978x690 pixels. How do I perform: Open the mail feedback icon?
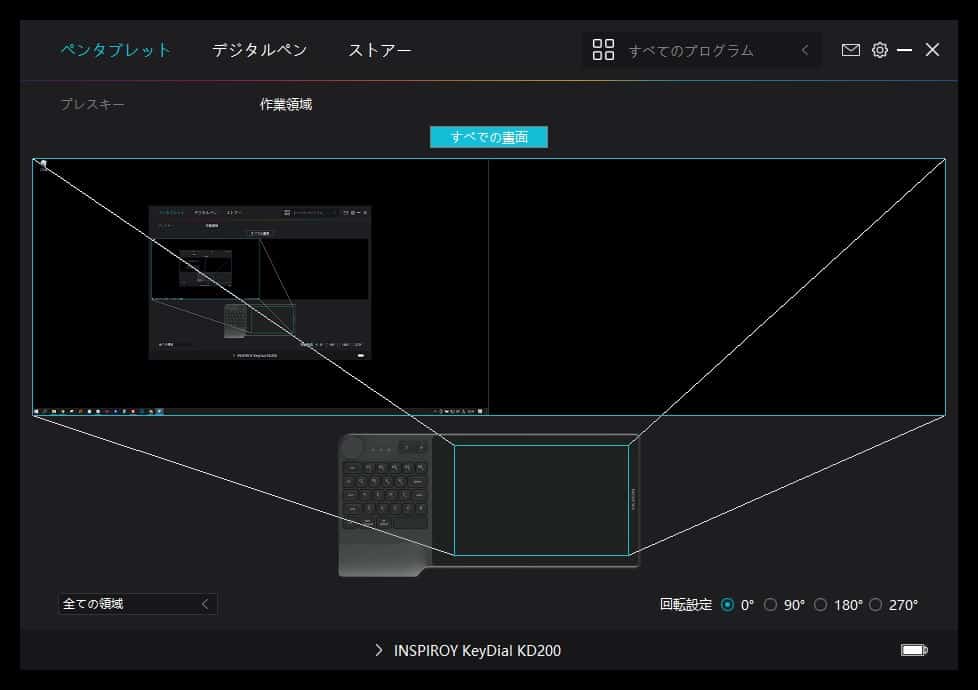[850, 50]
